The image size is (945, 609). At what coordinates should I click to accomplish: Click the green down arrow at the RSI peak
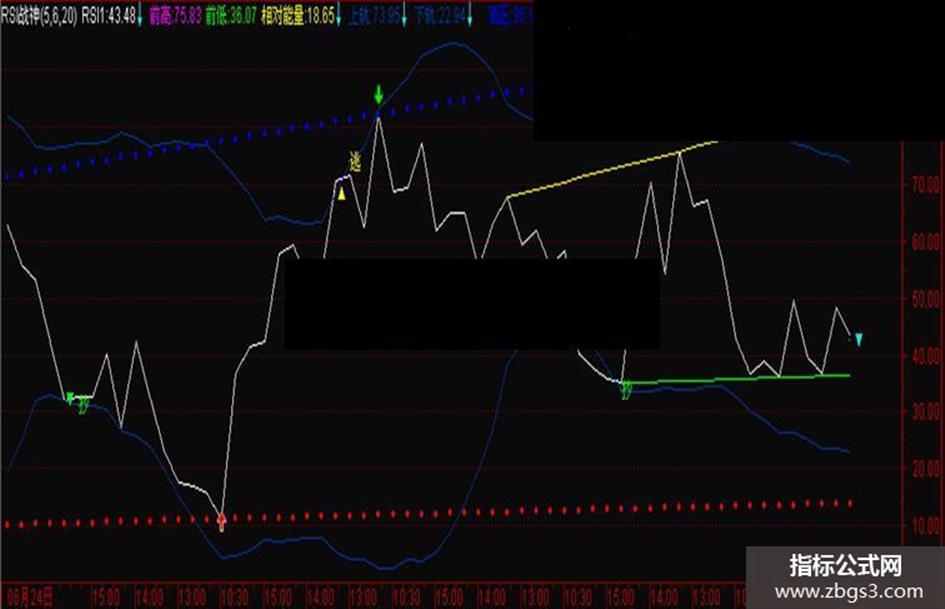coord(378,95)
